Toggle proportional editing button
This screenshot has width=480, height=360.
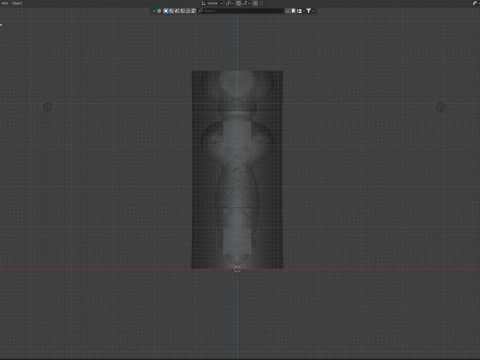255,3
